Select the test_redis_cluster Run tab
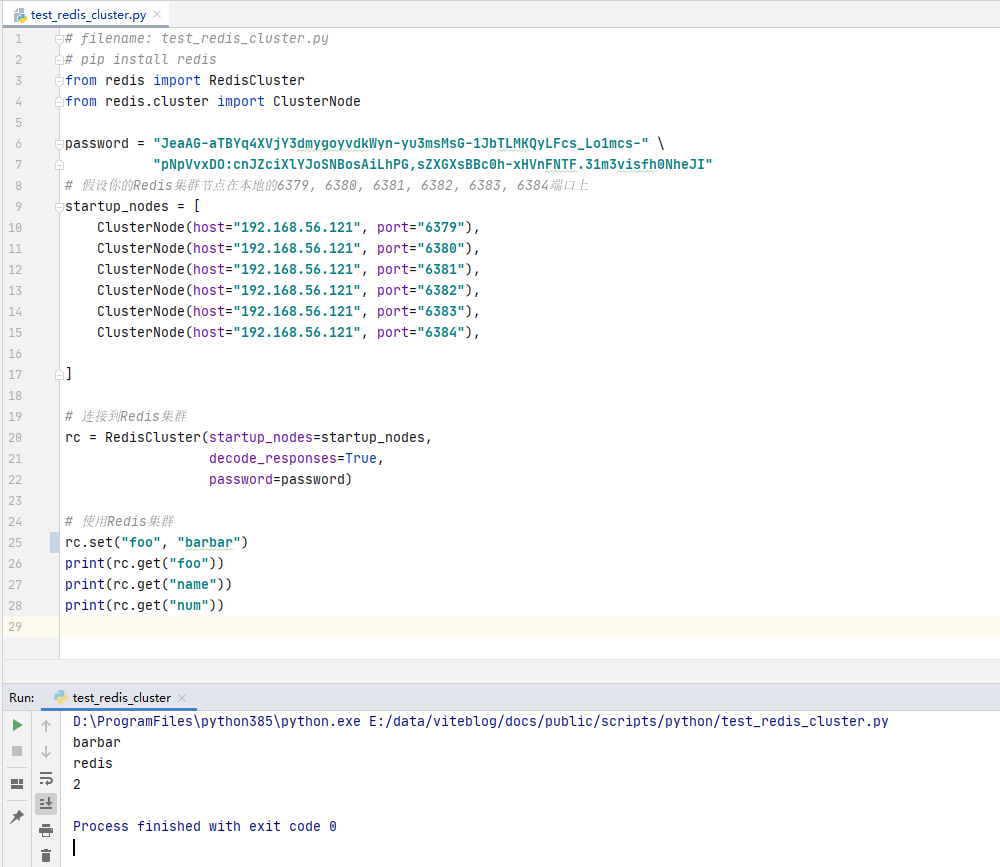The image size is (1000, 867). [x=121, y=698]
